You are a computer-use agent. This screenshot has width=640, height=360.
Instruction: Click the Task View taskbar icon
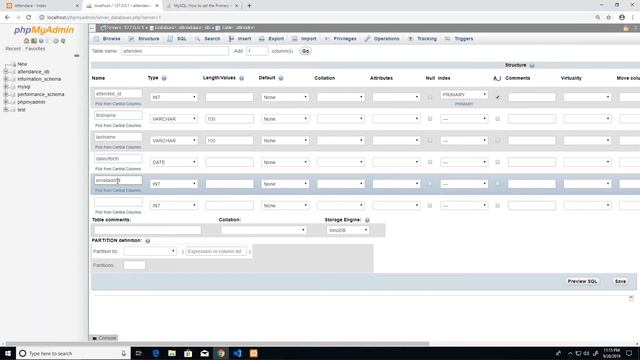click(139, 353)
